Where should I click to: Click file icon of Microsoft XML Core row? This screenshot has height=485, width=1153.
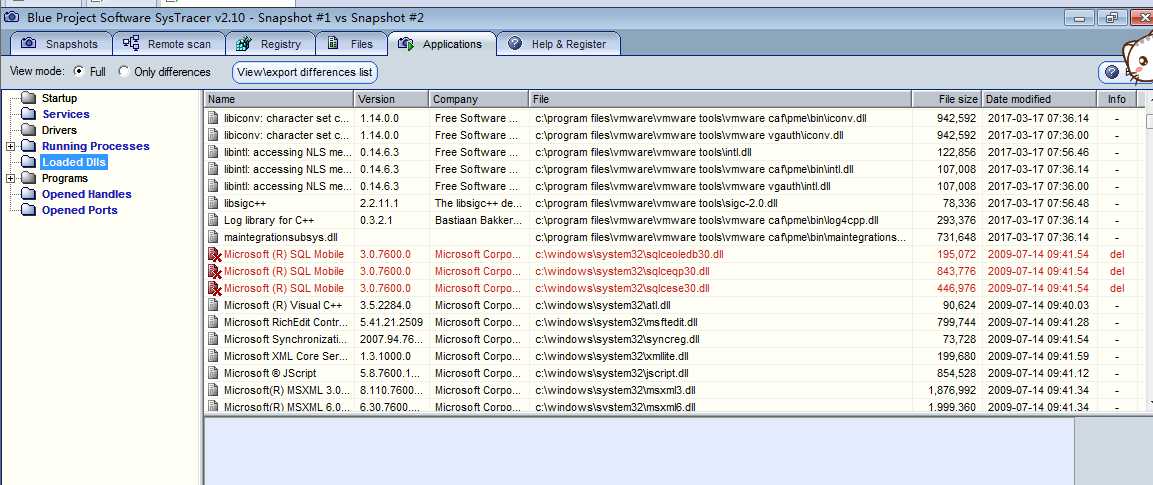click(x=213, y=356)
